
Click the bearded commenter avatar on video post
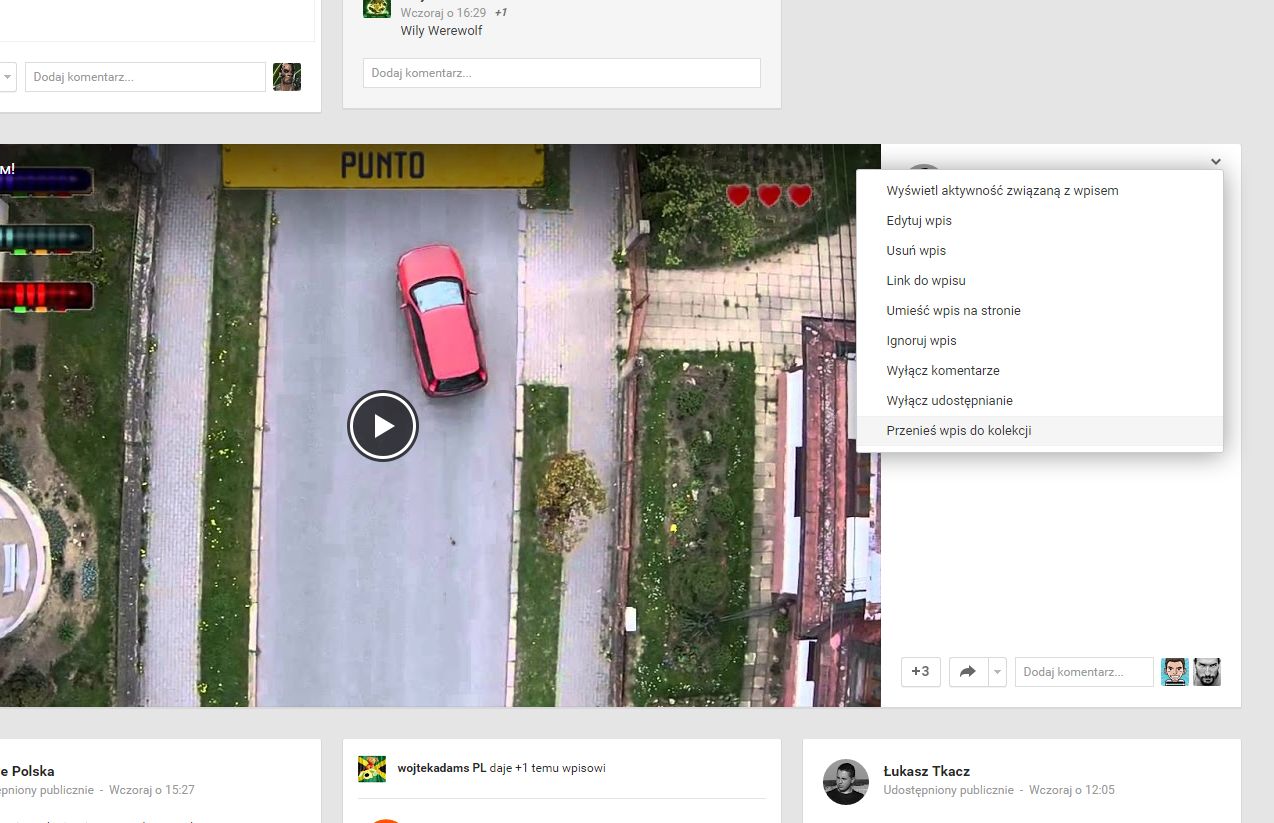1207,672
